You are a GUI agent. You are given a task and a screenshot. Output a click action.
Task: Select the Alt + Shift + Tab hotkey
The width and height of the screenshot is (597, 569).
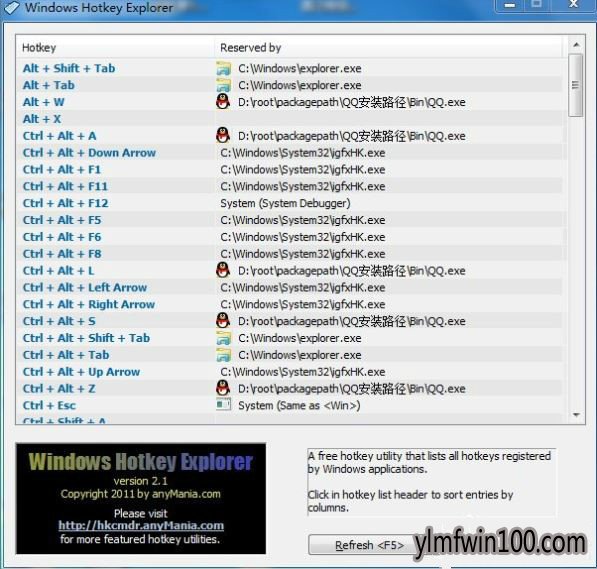click(x=69, y=69)
